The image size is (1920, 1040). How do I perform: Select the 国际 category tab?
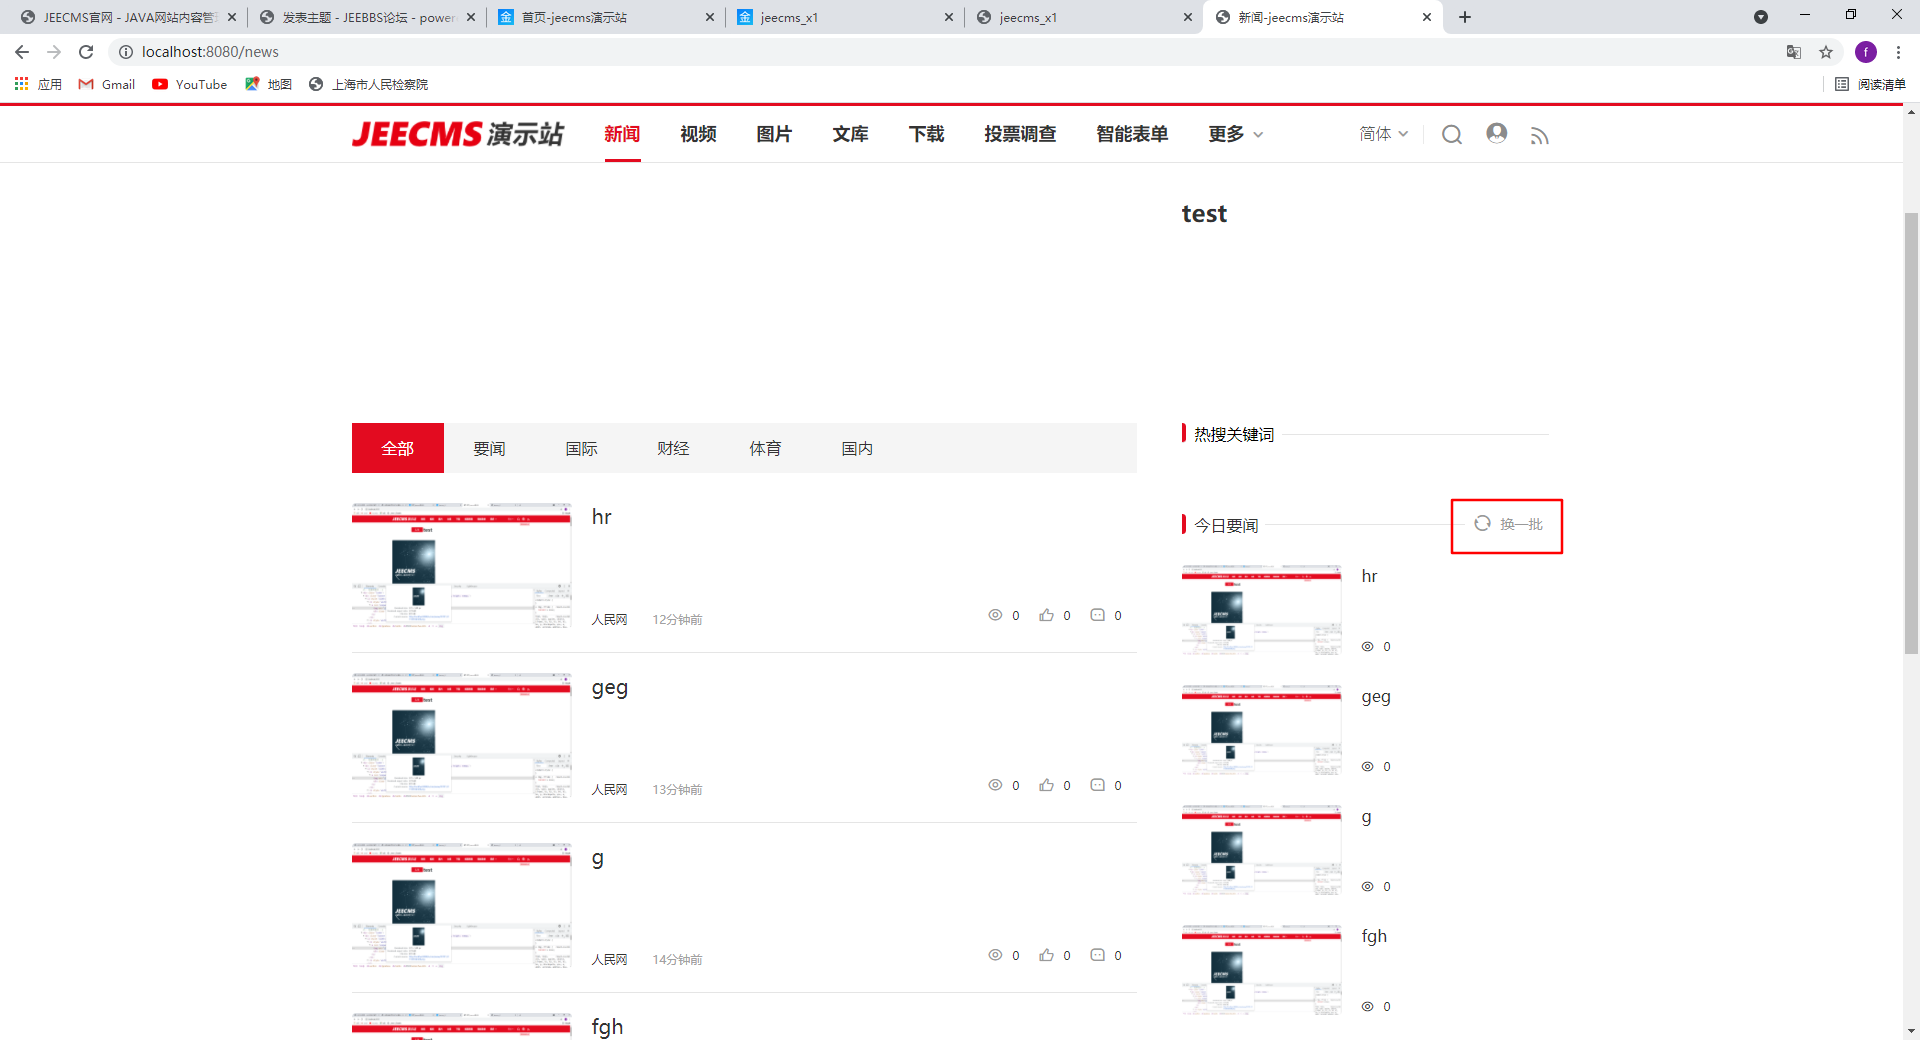point(582,448)
